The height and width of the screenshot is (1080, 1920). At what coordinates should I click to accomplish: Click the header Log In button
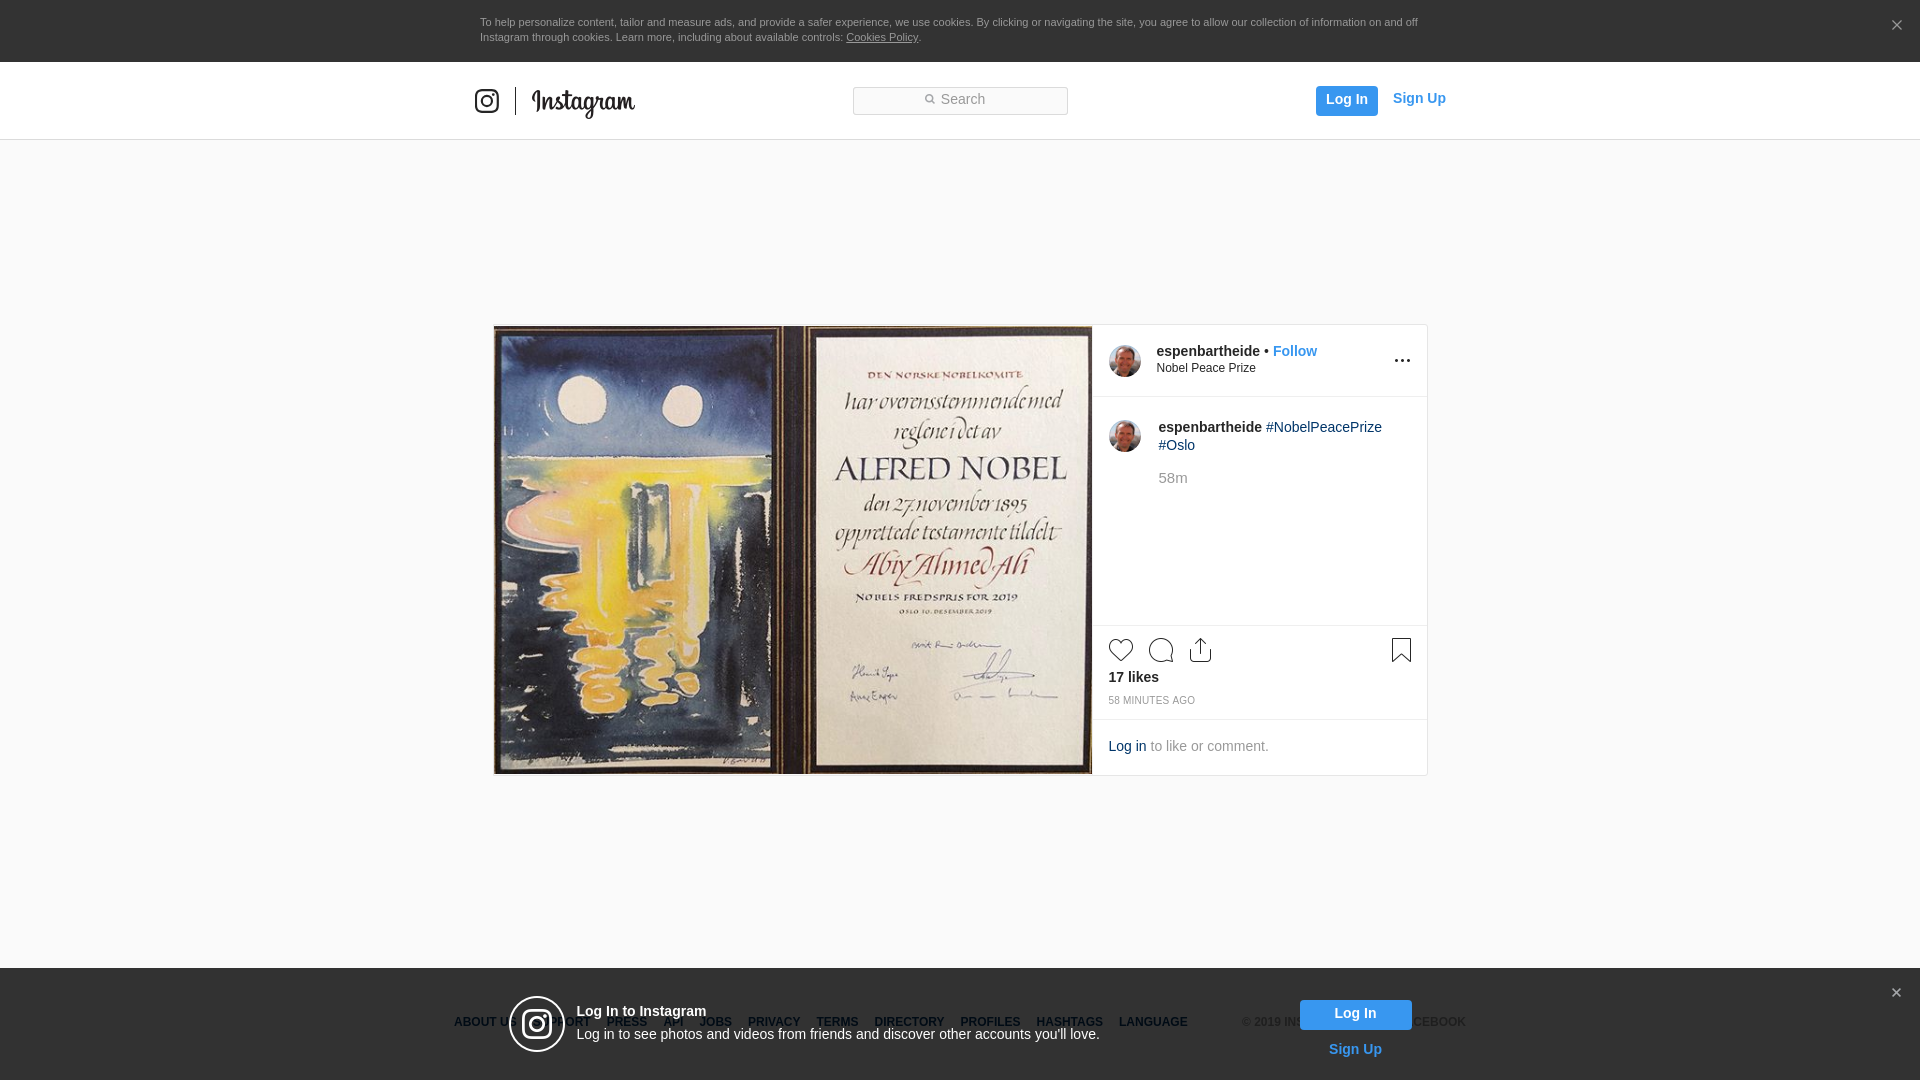click(x=1346, y=100)
